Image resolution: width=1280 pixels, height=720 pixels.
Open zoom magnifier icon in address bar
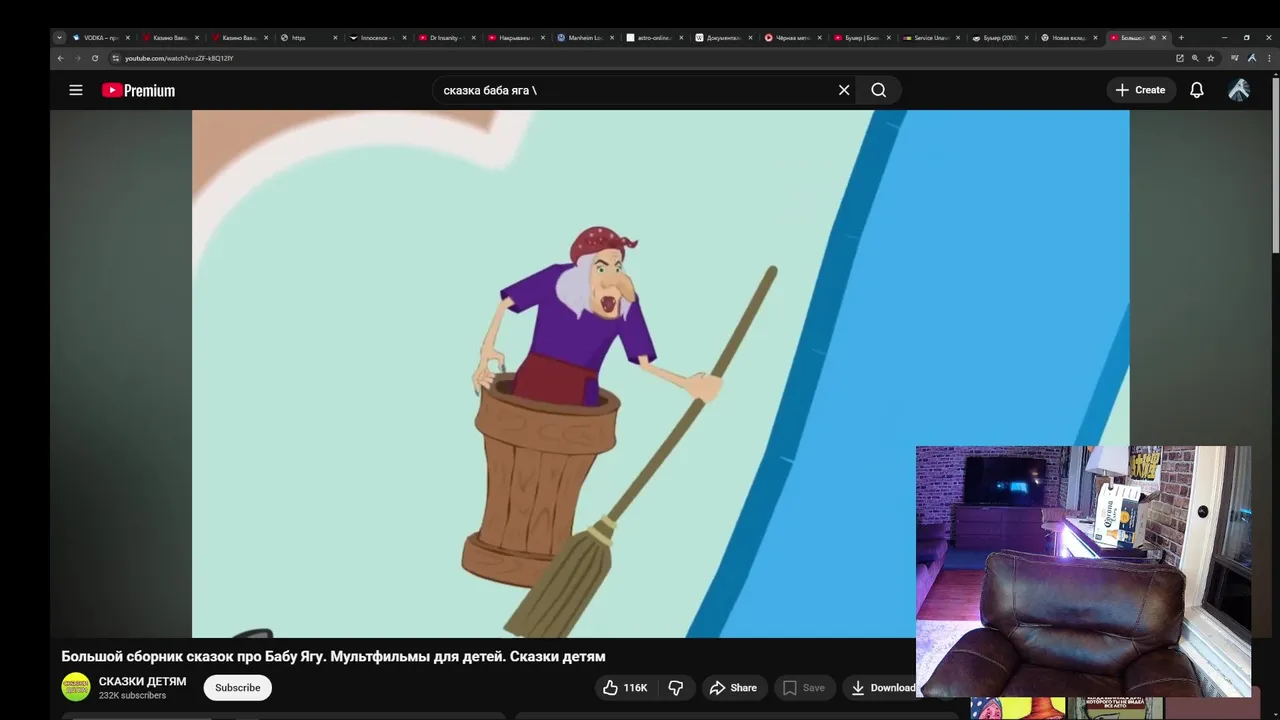click(x=1195, y=58)
